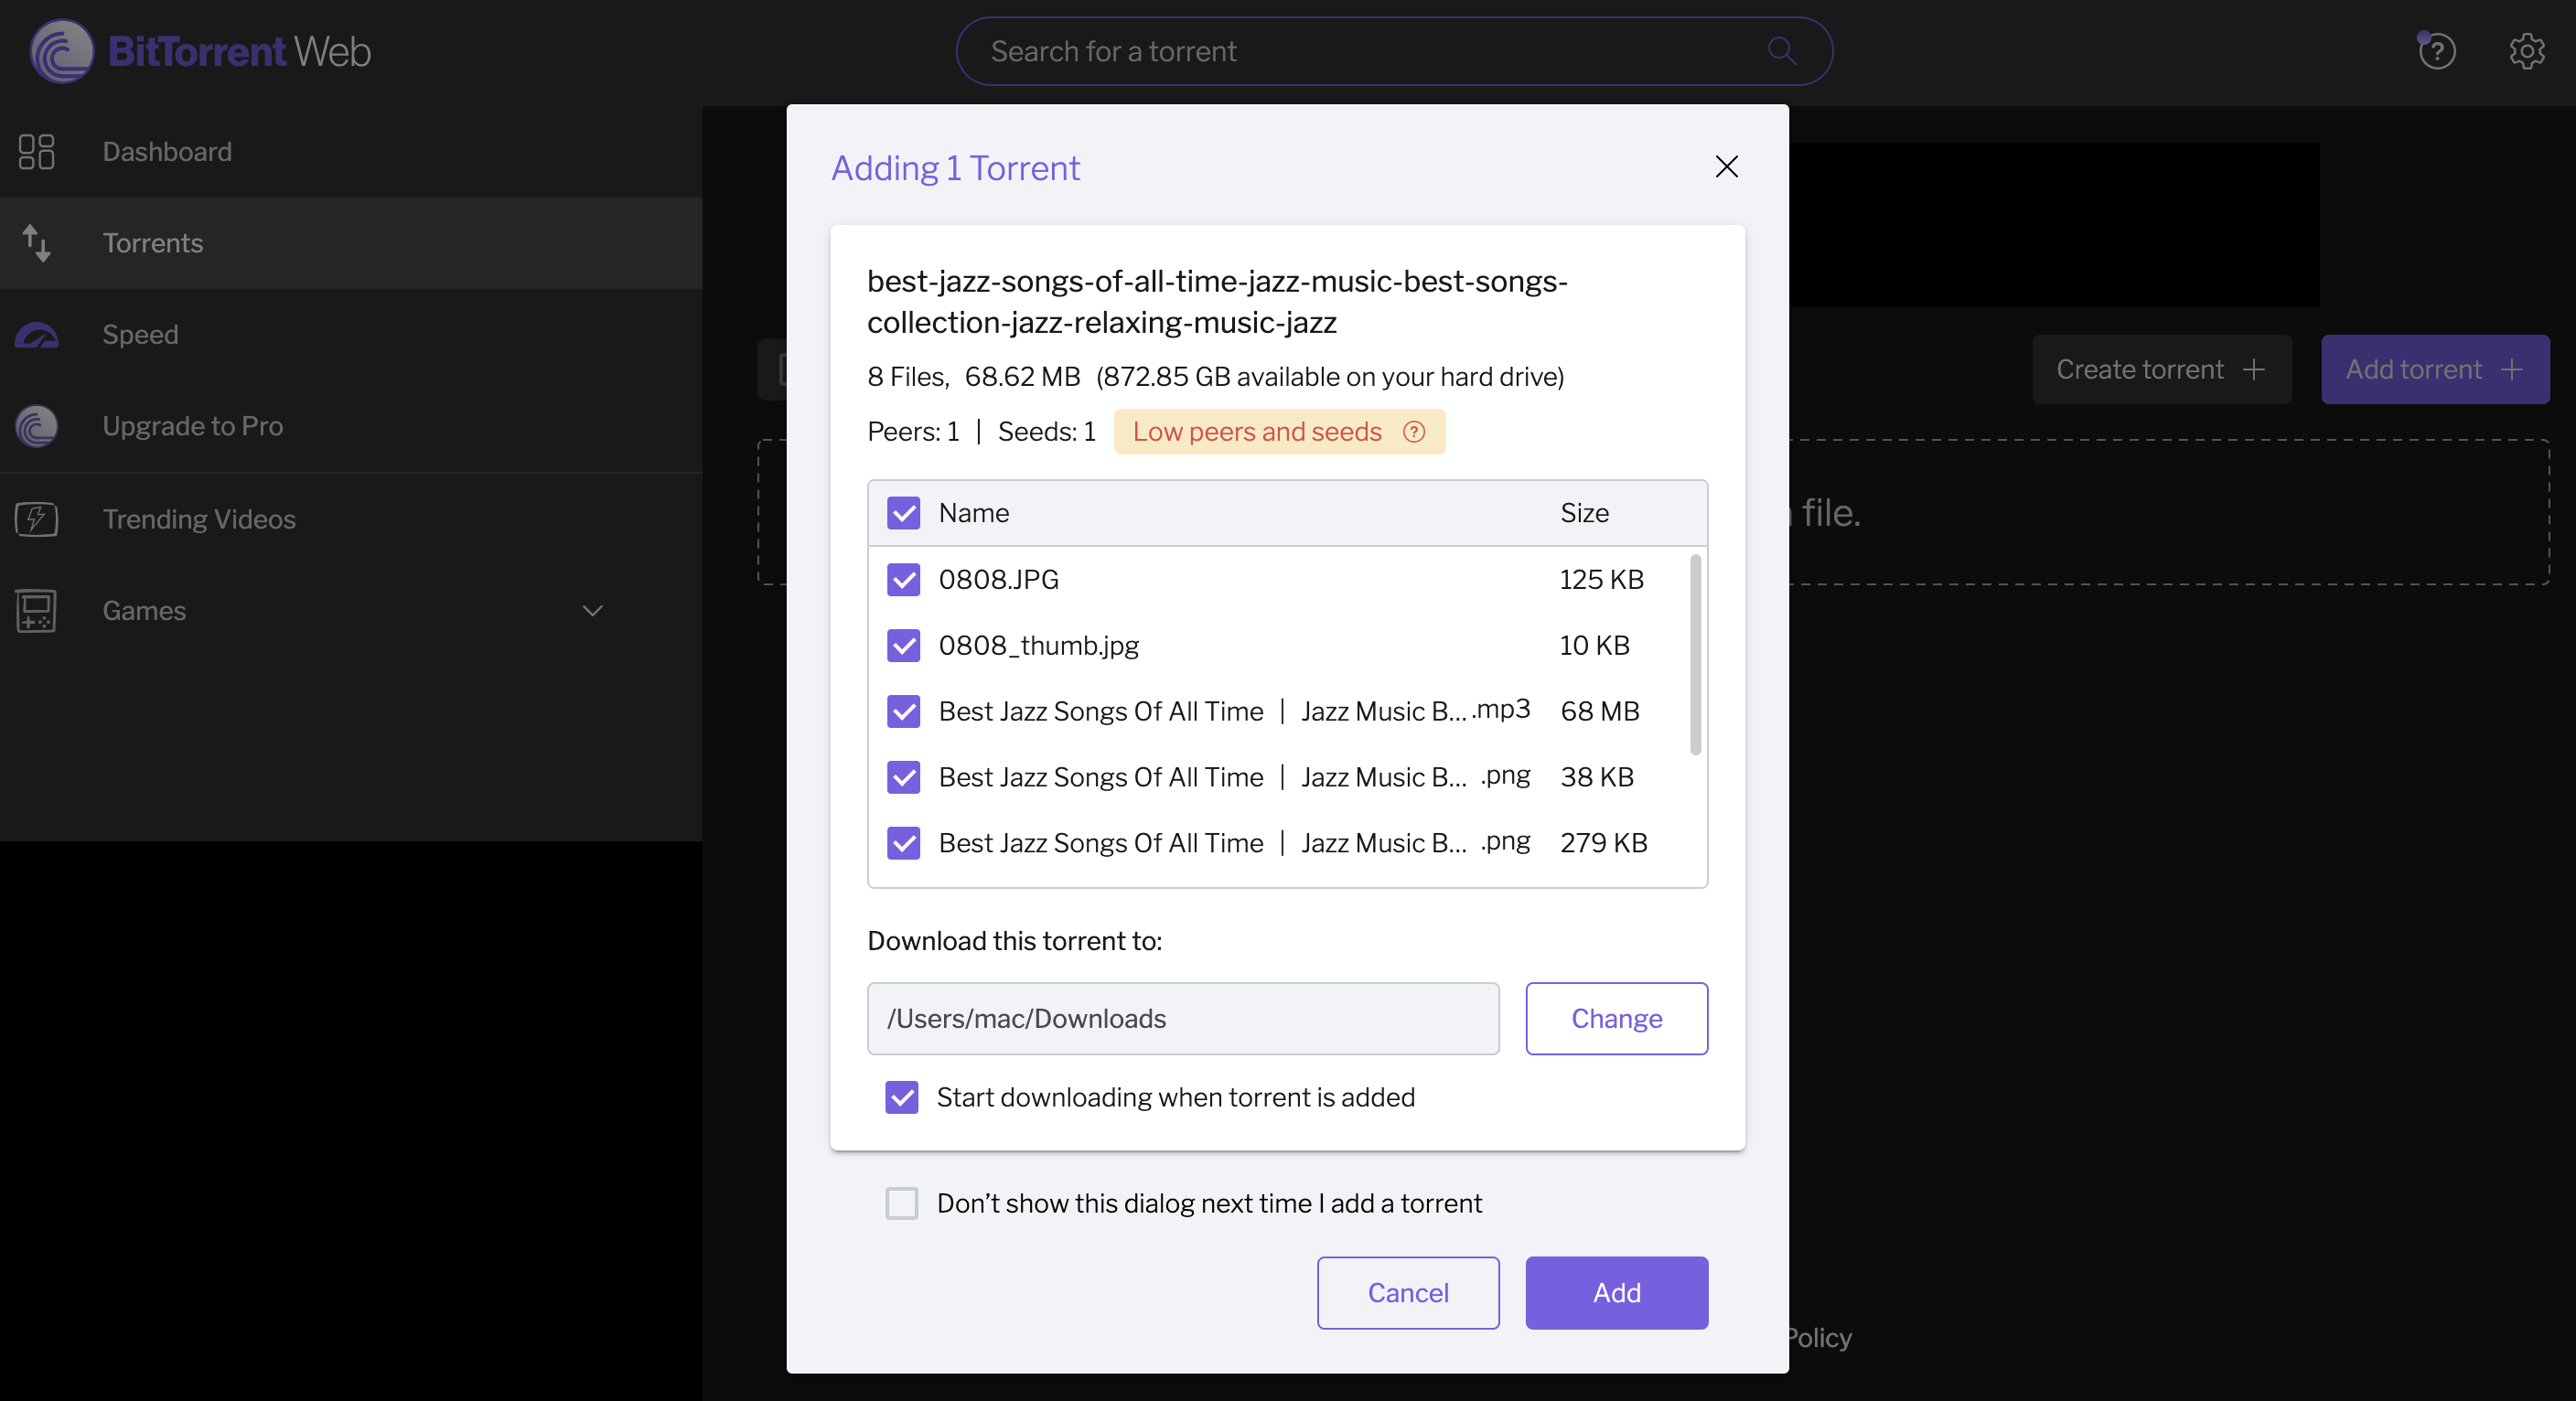Click the Cancel button
This screenshot has width=2576, height=1401.
point(1407,1293)
